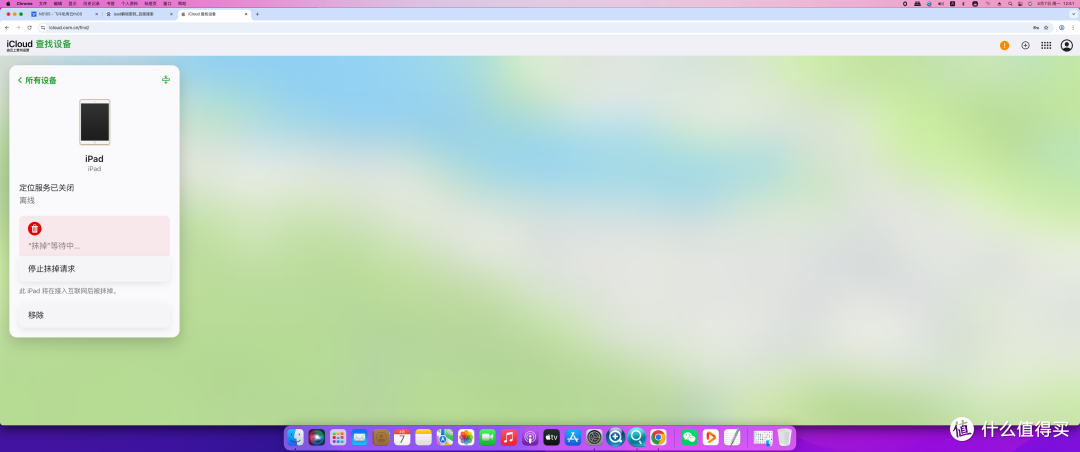Open a new Chrome tab
Viewport: 1080px width, 452px height.
pyautogui.click(x=258, y=14)
